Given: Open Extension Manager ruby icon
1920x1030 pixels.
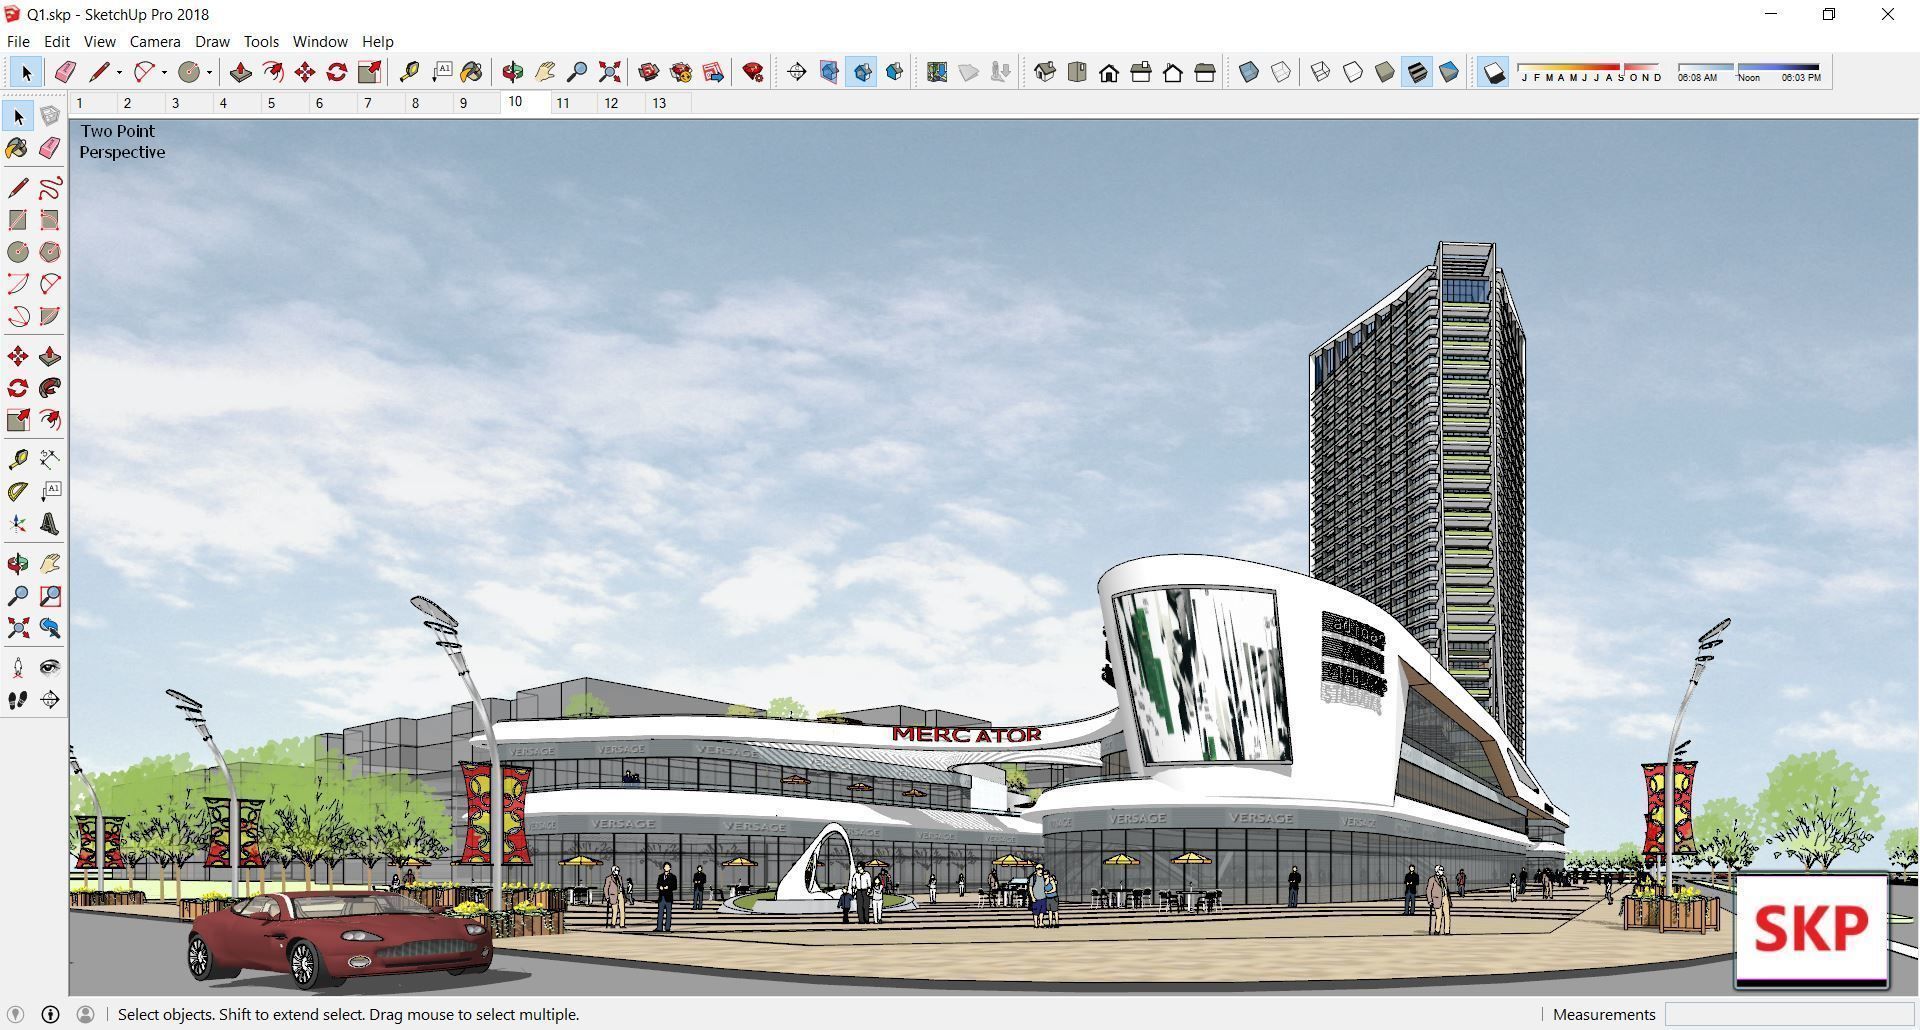Looking at the screenshot, I should [753, 72].
